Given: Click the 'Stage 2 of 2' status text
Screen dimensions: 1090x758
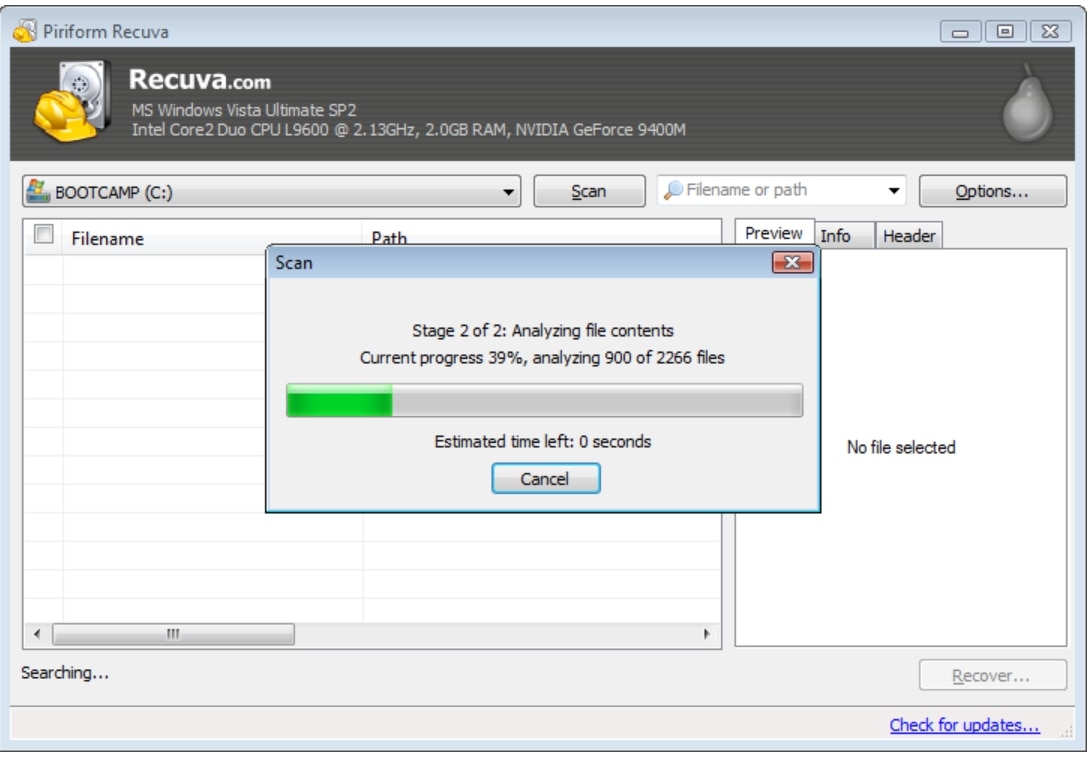Looking at the screenshot, I should click(x=543, y=330).
